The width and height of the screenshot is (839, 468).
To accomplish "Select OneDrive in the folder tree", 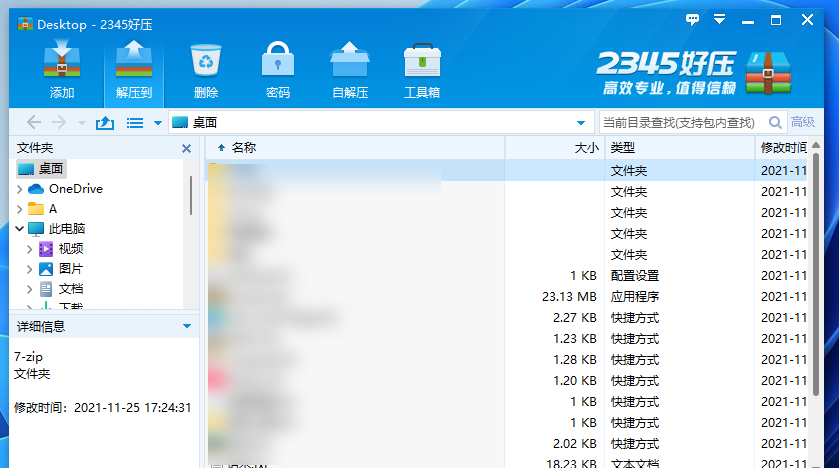I will 65,189.
